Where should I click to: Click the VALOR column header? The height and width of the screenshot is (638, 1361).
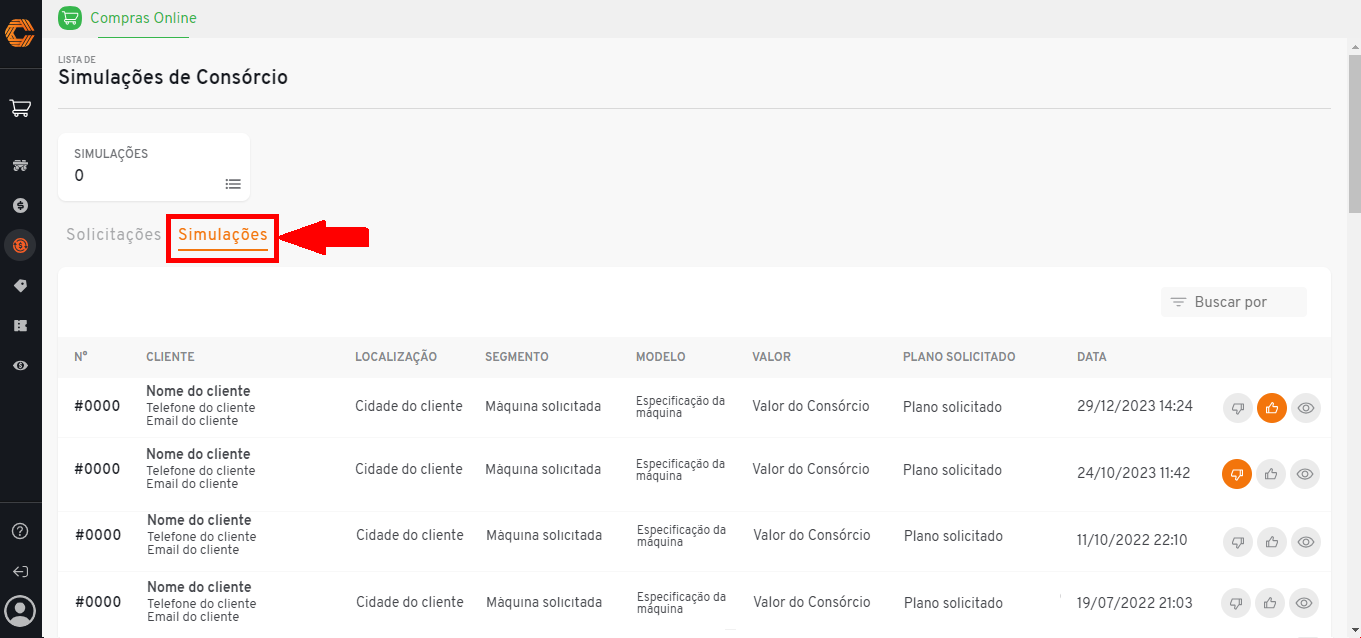[x=772, y=357]
